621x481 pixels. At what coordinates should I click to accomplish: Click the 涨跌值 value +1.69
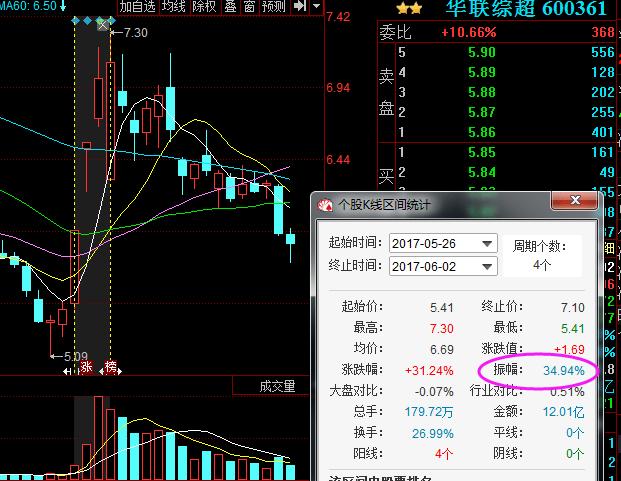pos(569,350)
